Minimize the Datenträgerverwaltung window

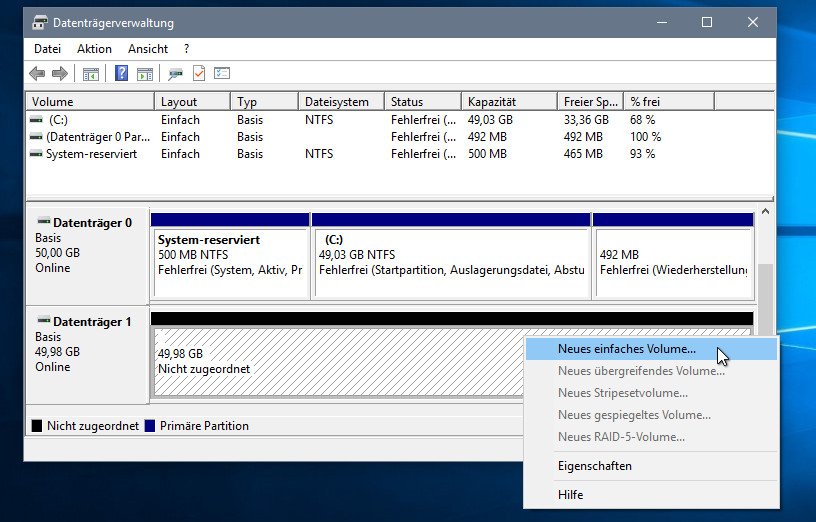(x=662, y=22)
